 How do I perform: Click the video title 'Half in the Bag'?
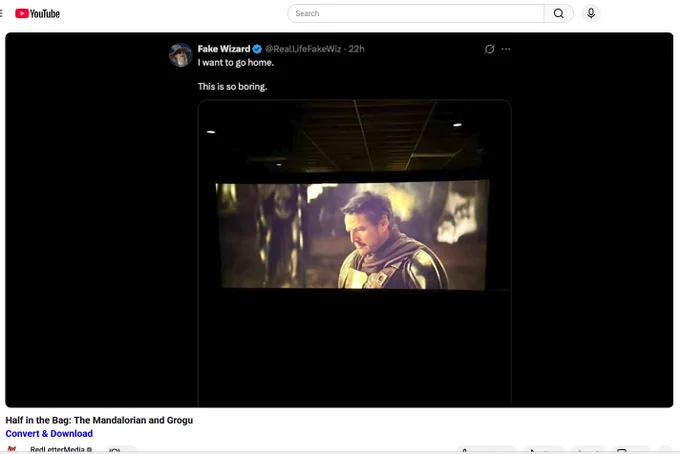click(x=99, y=420)
